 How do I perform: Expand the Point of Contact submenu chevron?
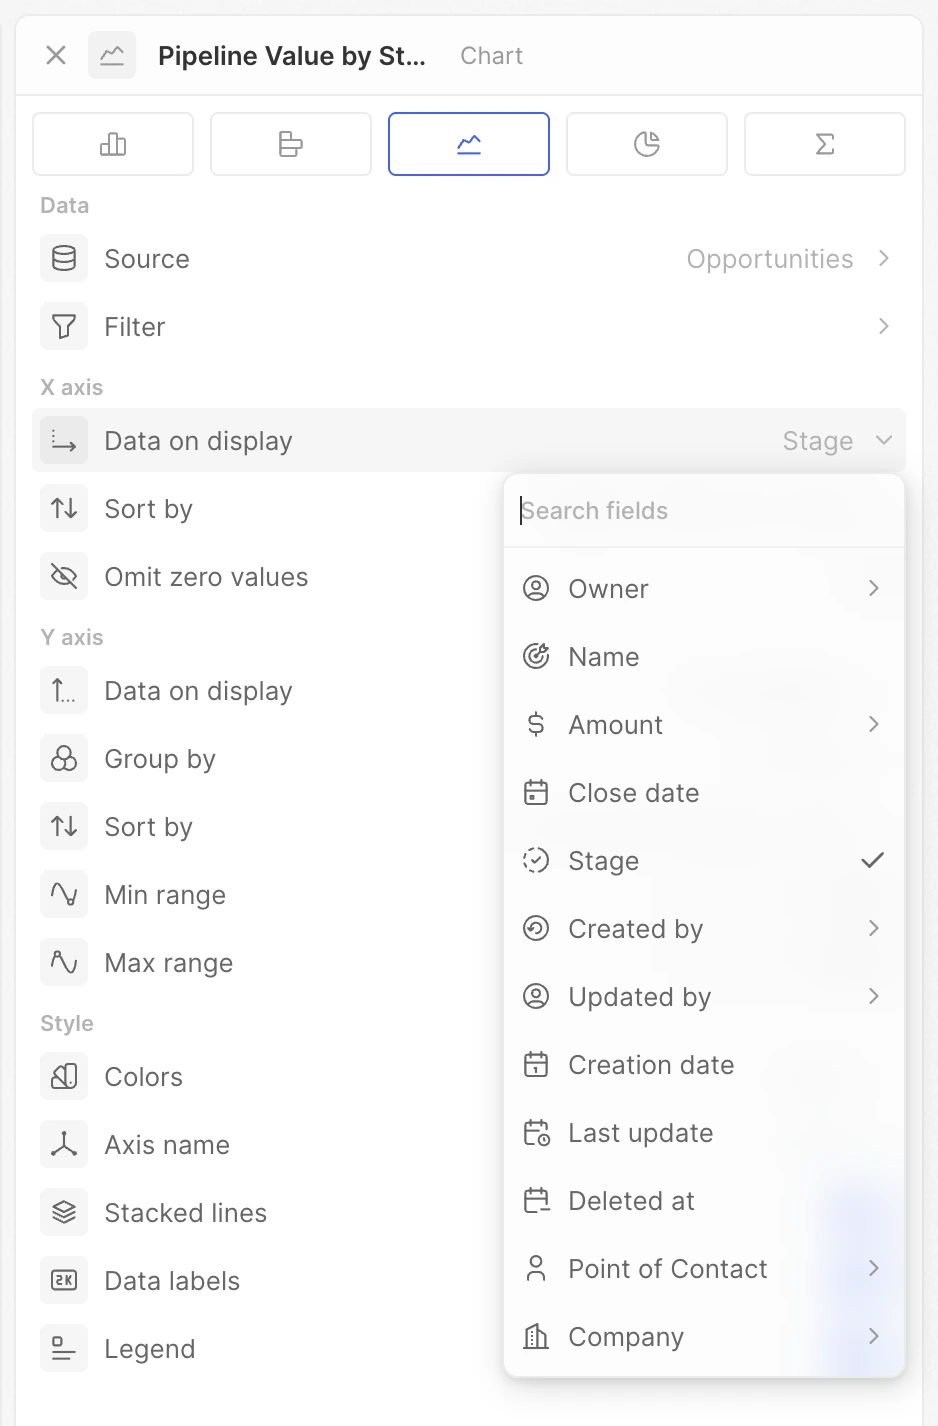[x=874, y=1268]
